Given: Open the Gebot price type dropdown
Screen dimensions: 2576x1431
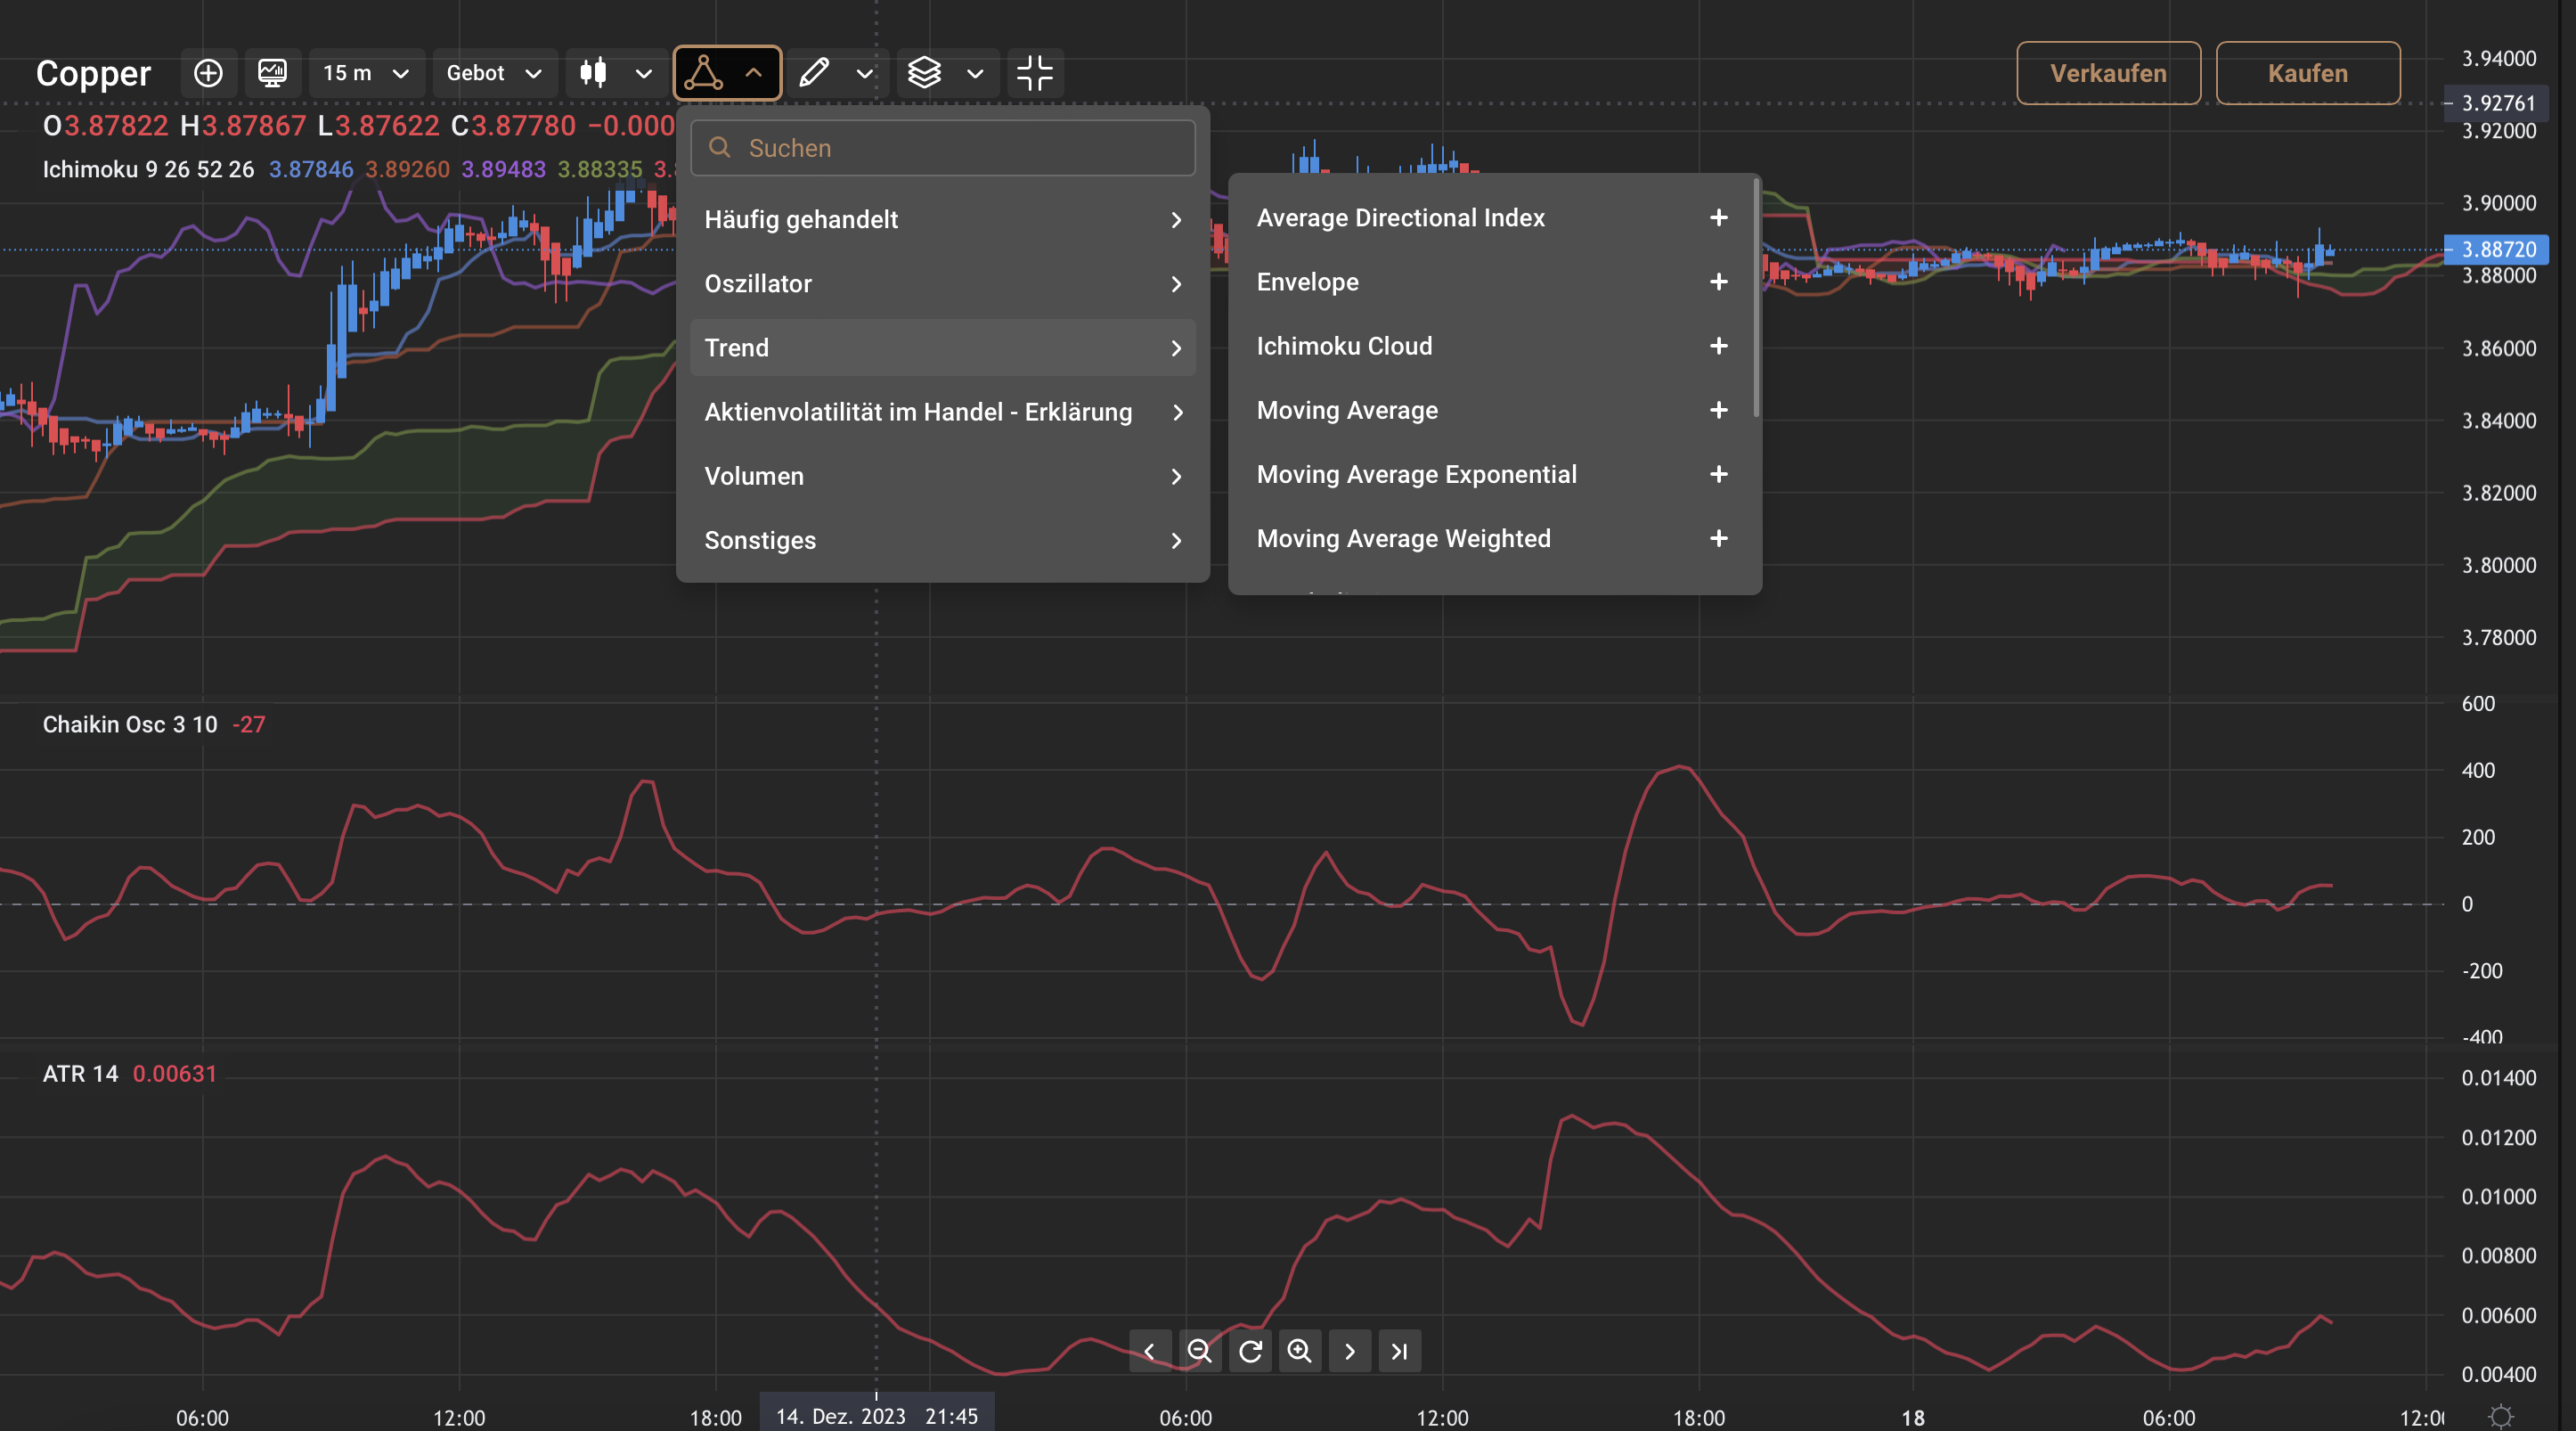Looking at the screenshot, I should pyautogui.click(x=494, y=73).
